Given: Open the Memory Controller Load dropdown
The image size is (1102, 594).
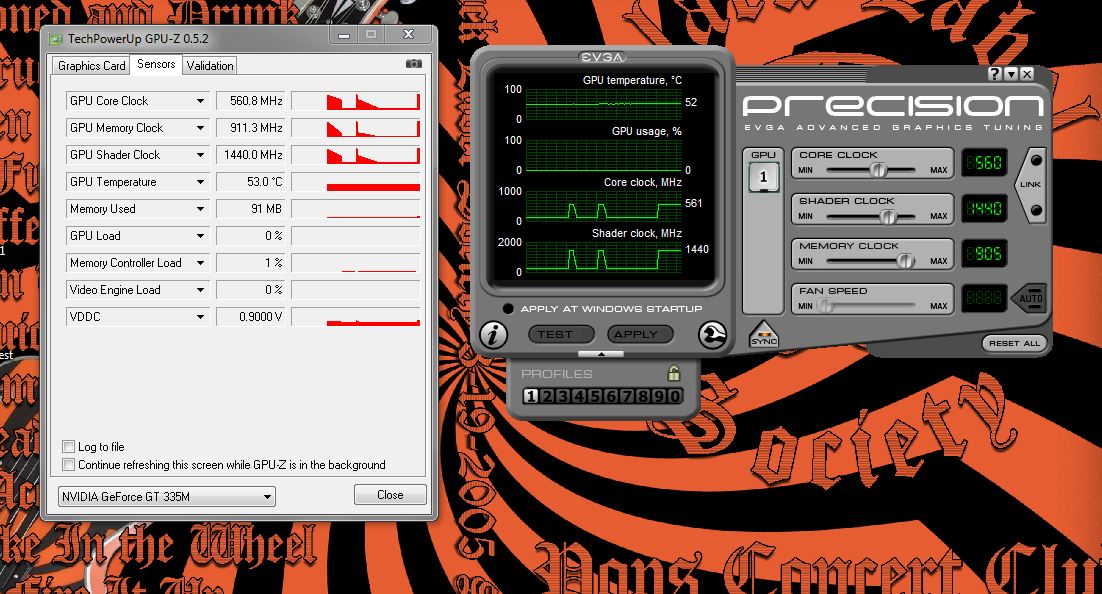Looking at the screenshot, I should point(200,263).
